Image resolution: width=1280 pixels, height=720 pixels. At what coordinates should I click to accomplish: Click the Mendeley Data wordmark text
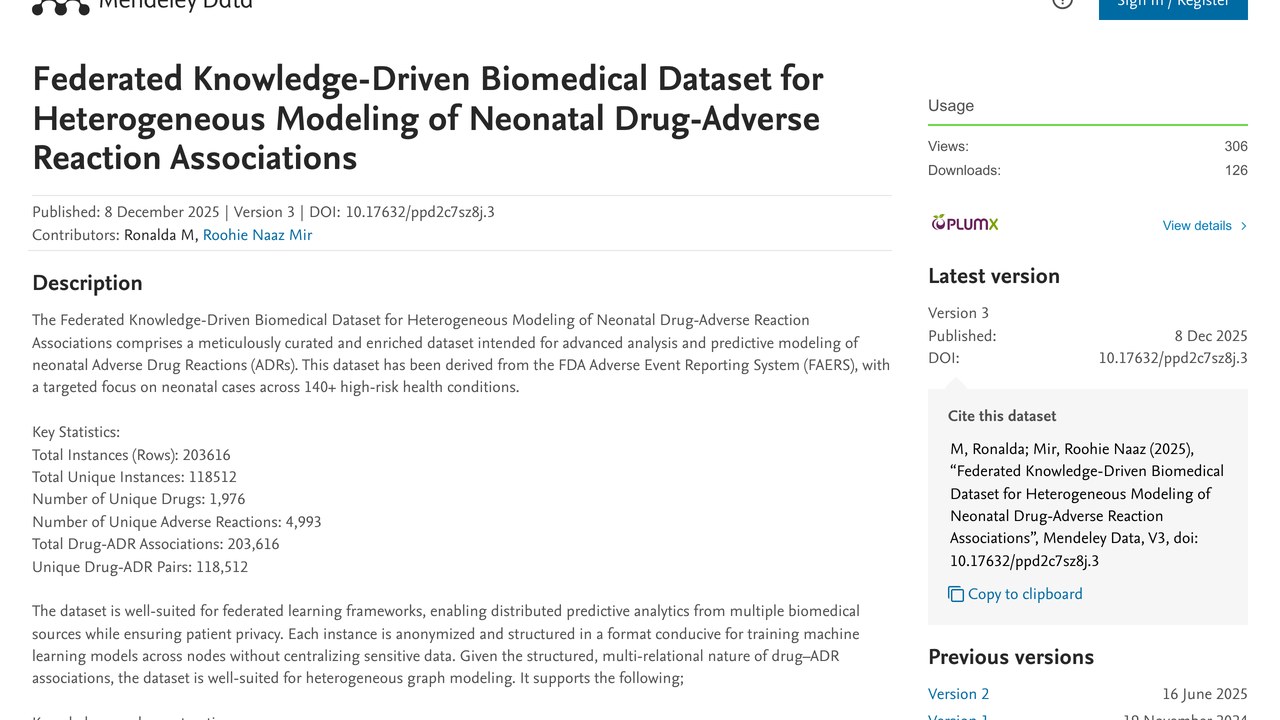175,4
